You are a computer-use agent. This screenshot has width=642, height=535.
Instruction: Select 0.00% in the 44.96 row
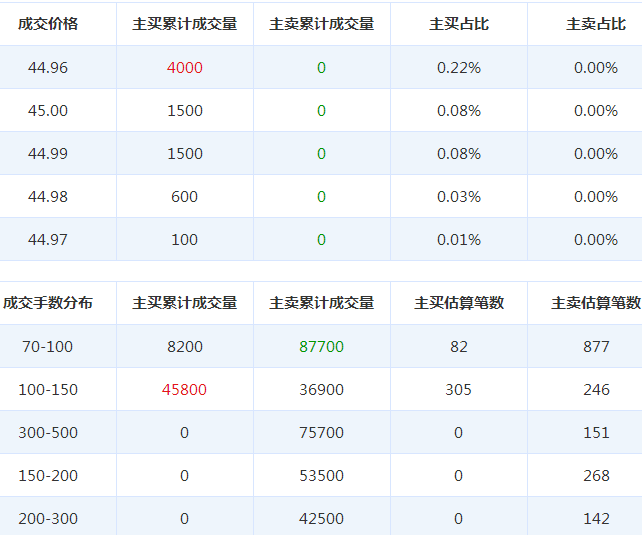tap(596, 68)
